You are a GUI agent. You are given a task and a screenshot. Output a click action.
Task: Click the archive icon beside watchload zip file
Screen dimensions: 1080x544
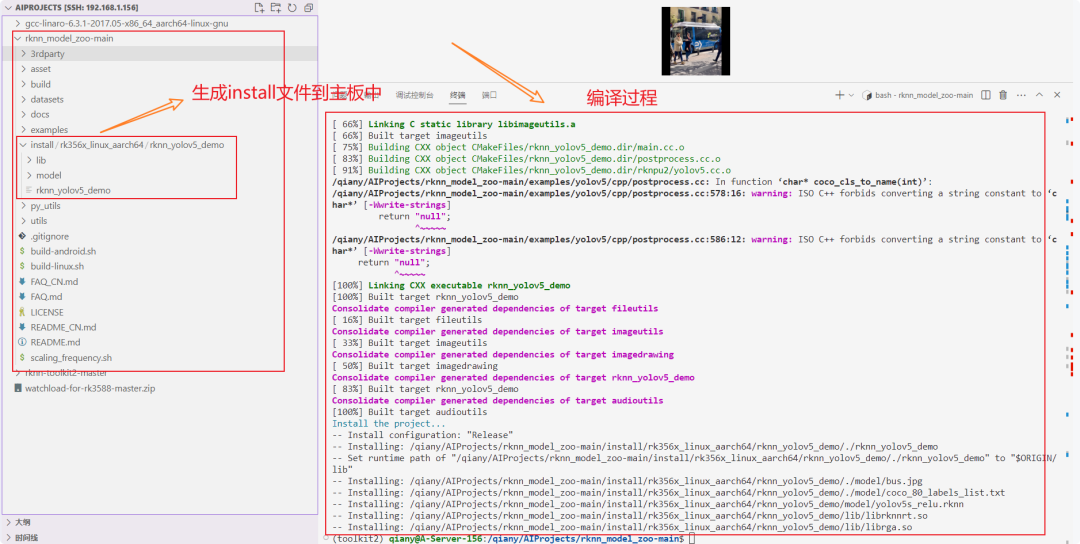(x=18, y=388)
